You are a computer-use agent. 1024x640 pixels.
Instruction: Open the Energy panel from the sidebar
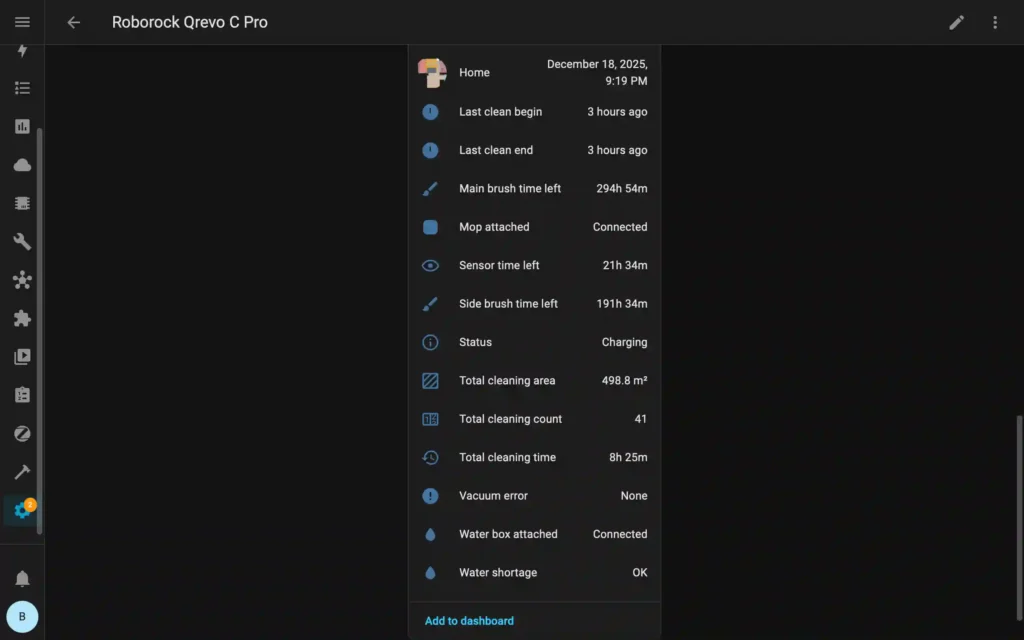22,50
